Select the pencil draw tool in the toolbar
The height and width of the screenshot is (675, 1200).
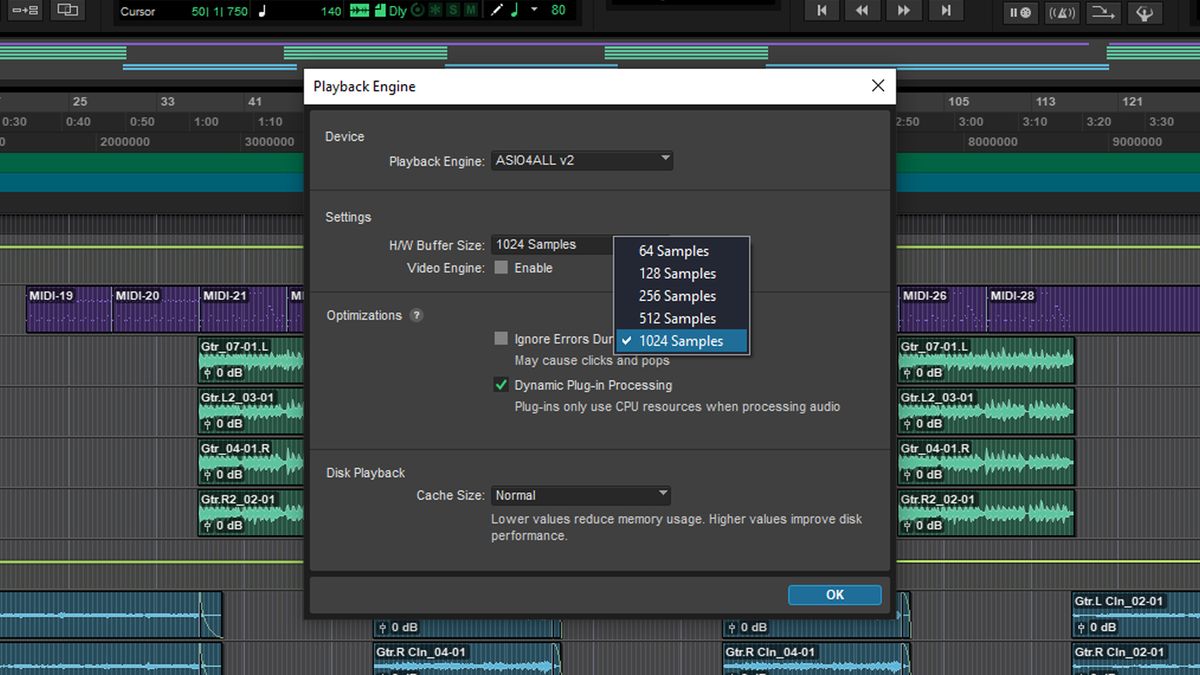(495, 10)
